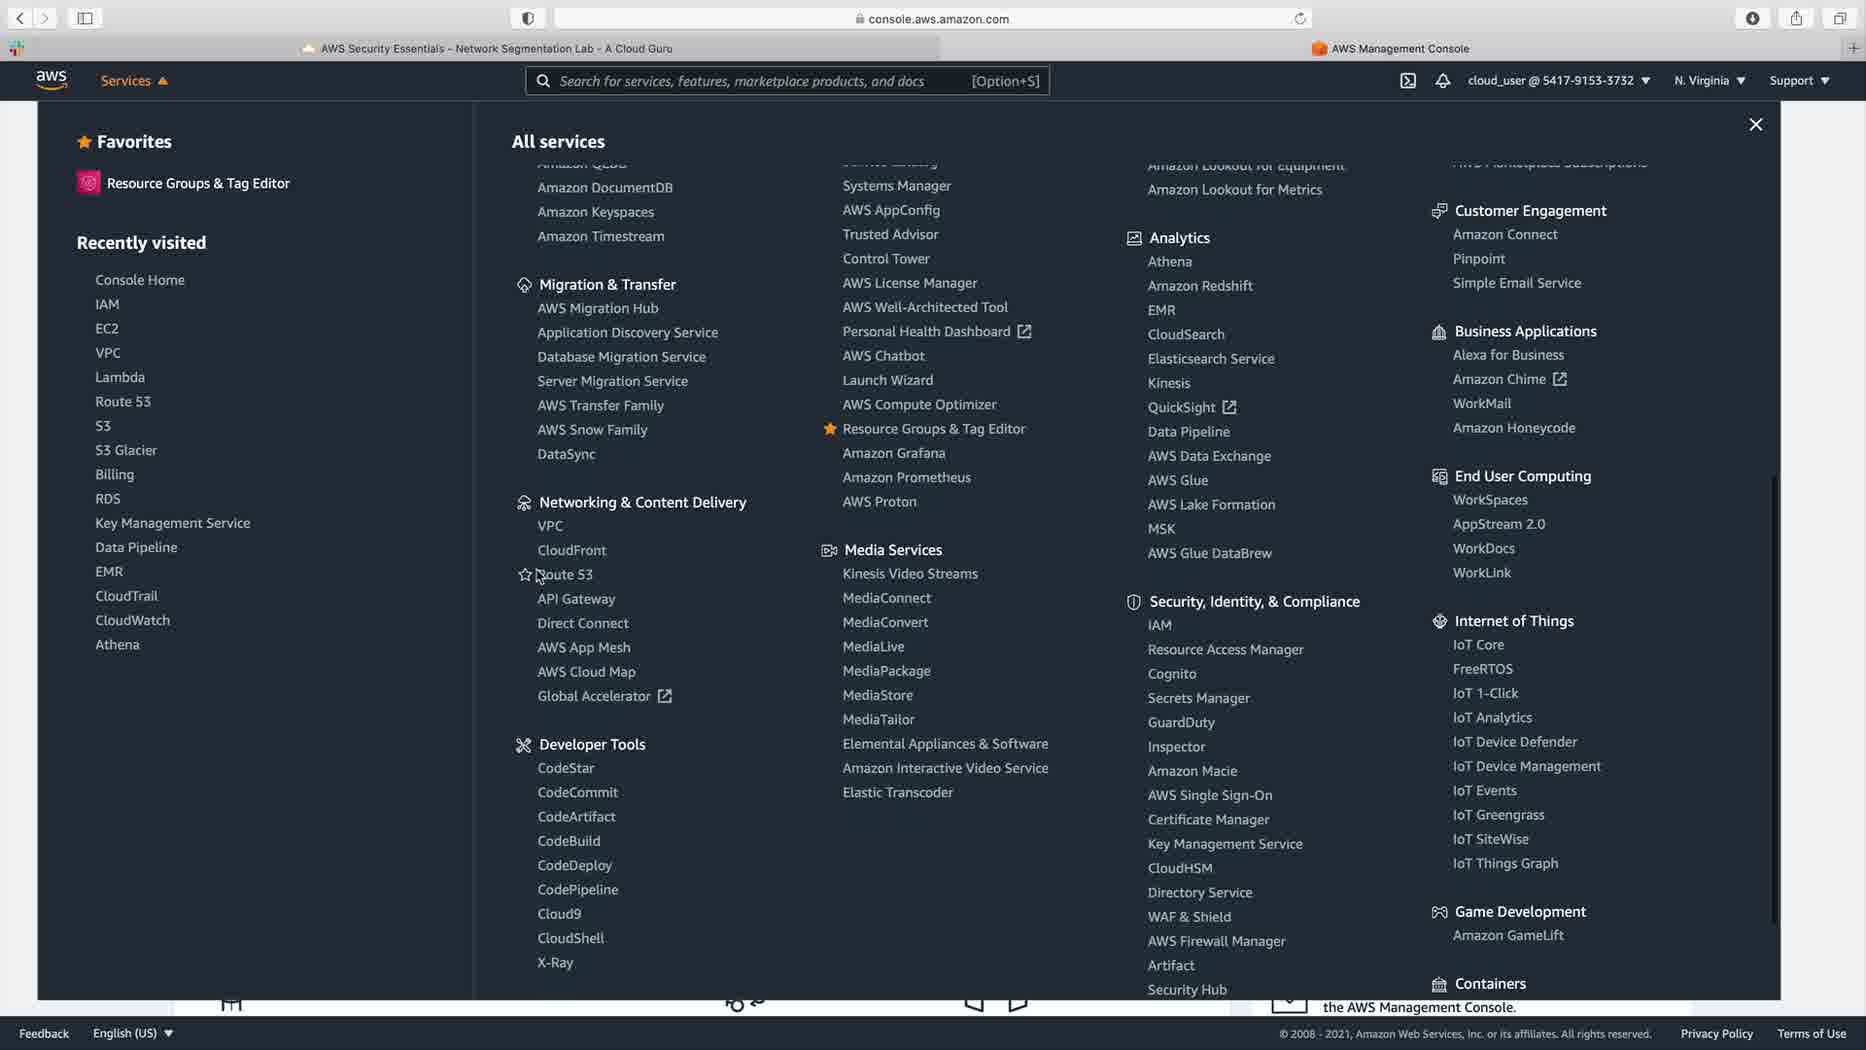Open Elasticsearch Service link
The image size is (1866, 1050).
click(1211, 359)
